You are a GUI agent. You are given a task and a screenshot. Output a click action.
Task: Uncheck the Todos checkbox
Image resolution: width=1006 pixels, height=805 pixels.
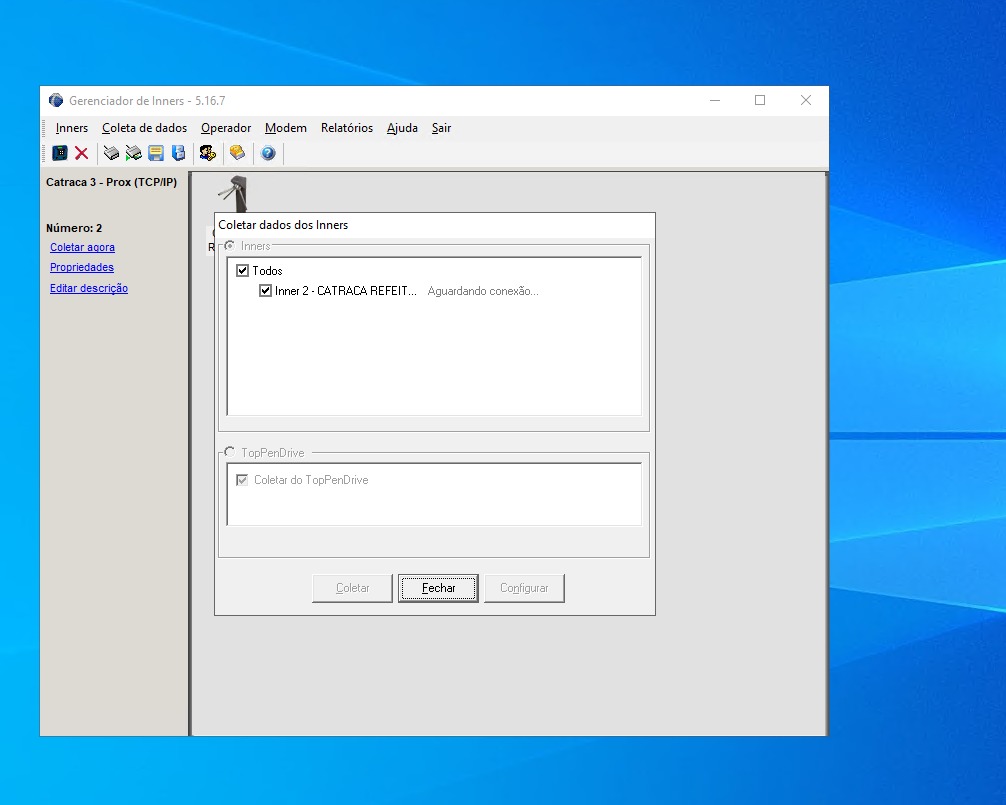(242, 271)
